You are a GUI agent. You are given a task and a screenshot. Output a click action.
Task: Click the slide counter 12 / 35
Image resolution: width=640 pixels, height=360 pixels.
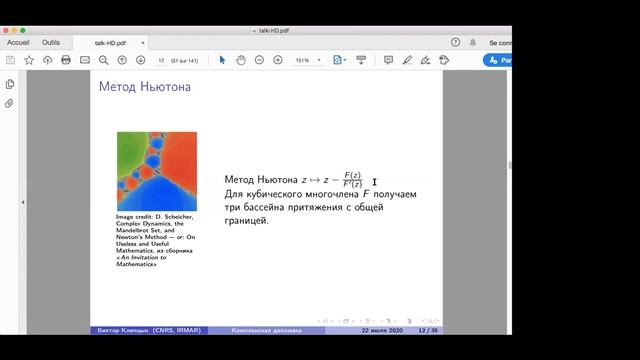click(x=428, y=330)
